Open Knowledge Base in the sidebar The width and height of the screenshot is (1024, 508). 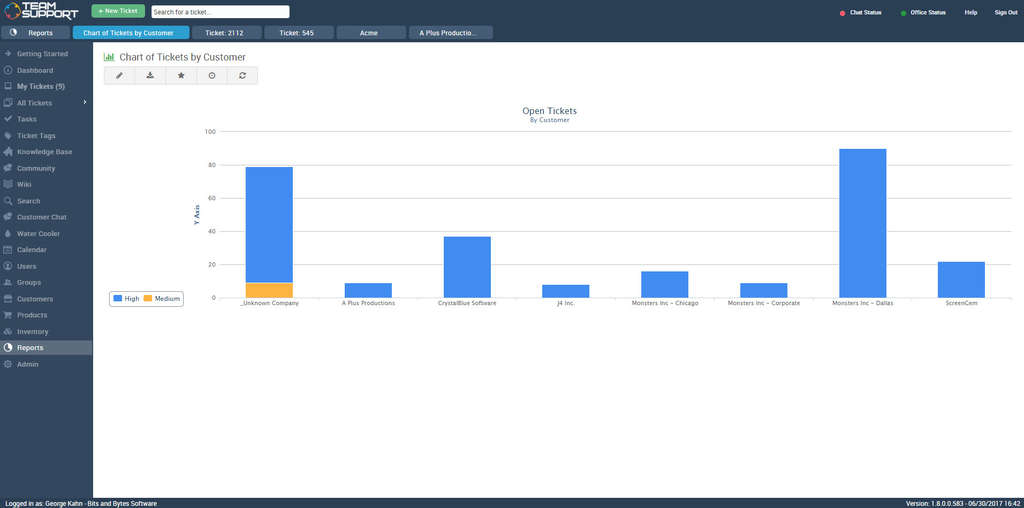(x=44, y=152)
